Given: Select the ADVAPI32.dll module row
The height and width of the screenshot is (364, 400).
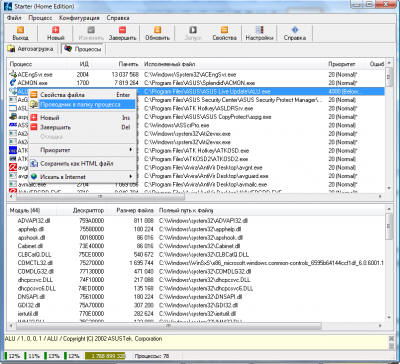Looking at the screenshot, I should click(197, 221).
